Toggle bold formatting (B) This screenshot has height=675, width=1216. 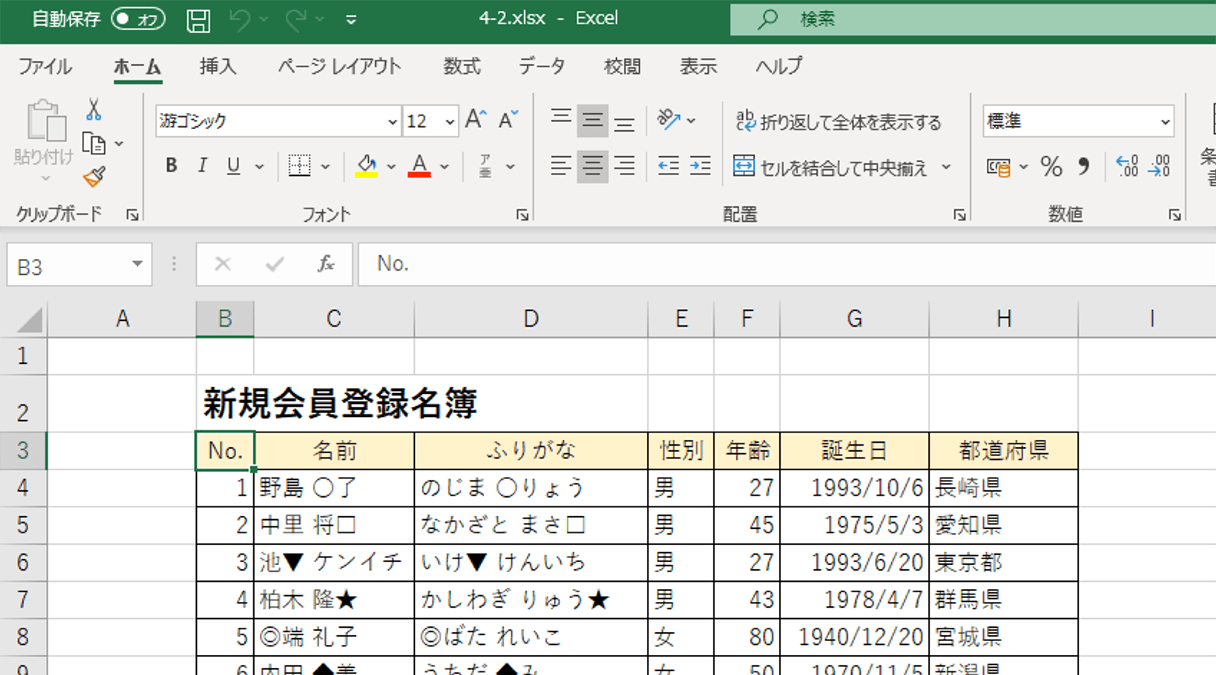171,166
